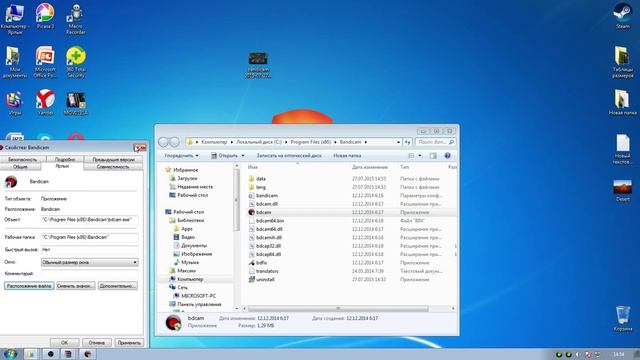Image resolution: width=640 pixels, height=360 pixels.
Task: Click OK in the properties dialog
Action: click(64, 342)
